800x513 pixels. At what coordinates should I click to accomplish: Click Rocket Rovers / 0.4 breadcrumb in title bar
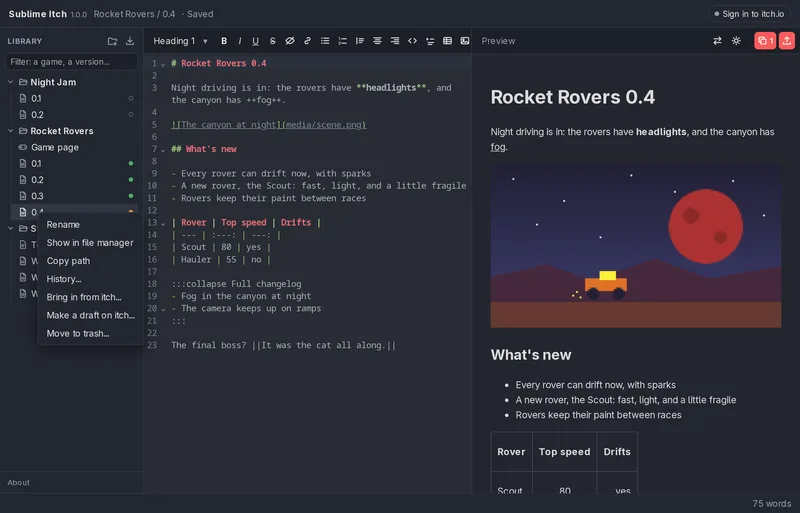(134, 14)
